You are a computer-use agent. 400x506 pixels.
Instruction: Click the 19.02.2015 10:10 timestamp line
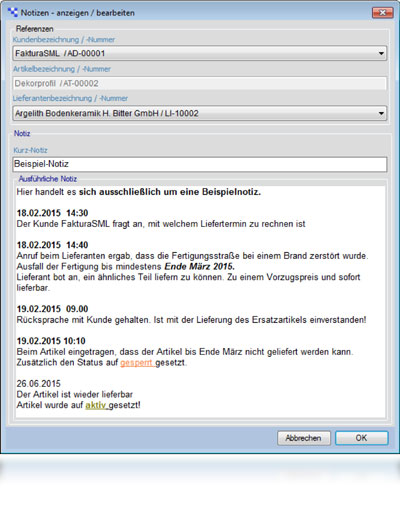point(51,341)
